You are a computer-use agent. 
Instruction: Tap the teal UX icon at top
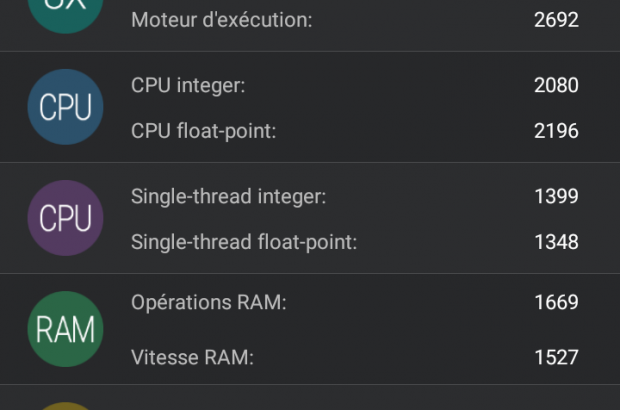65,12
